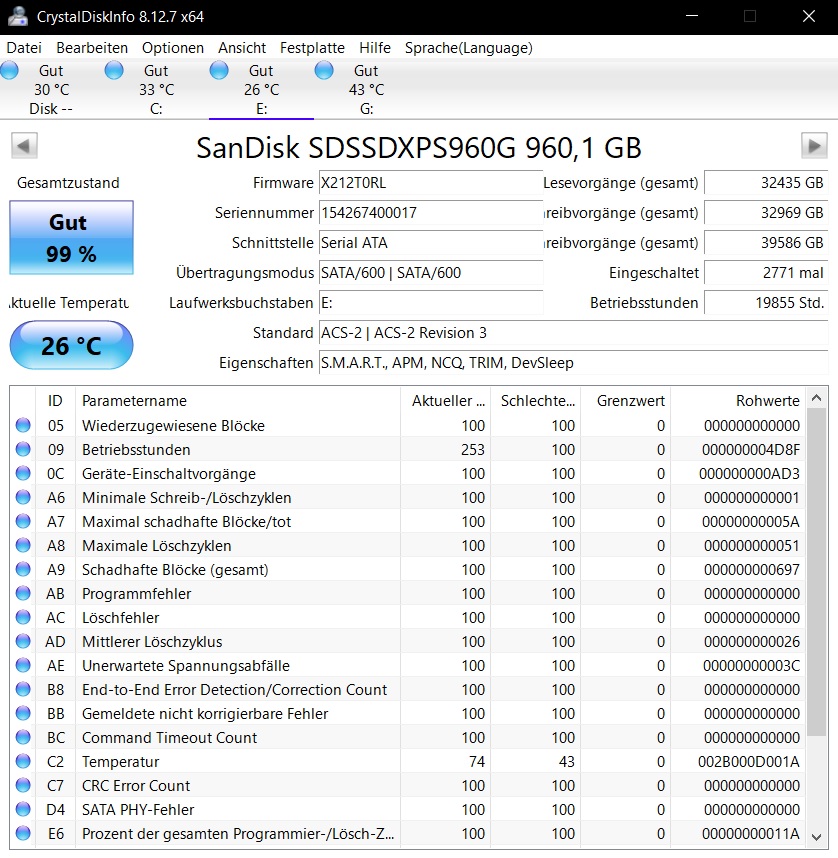
Task: Click the 26 °C temperature button
Action: (x=71, y=345)
